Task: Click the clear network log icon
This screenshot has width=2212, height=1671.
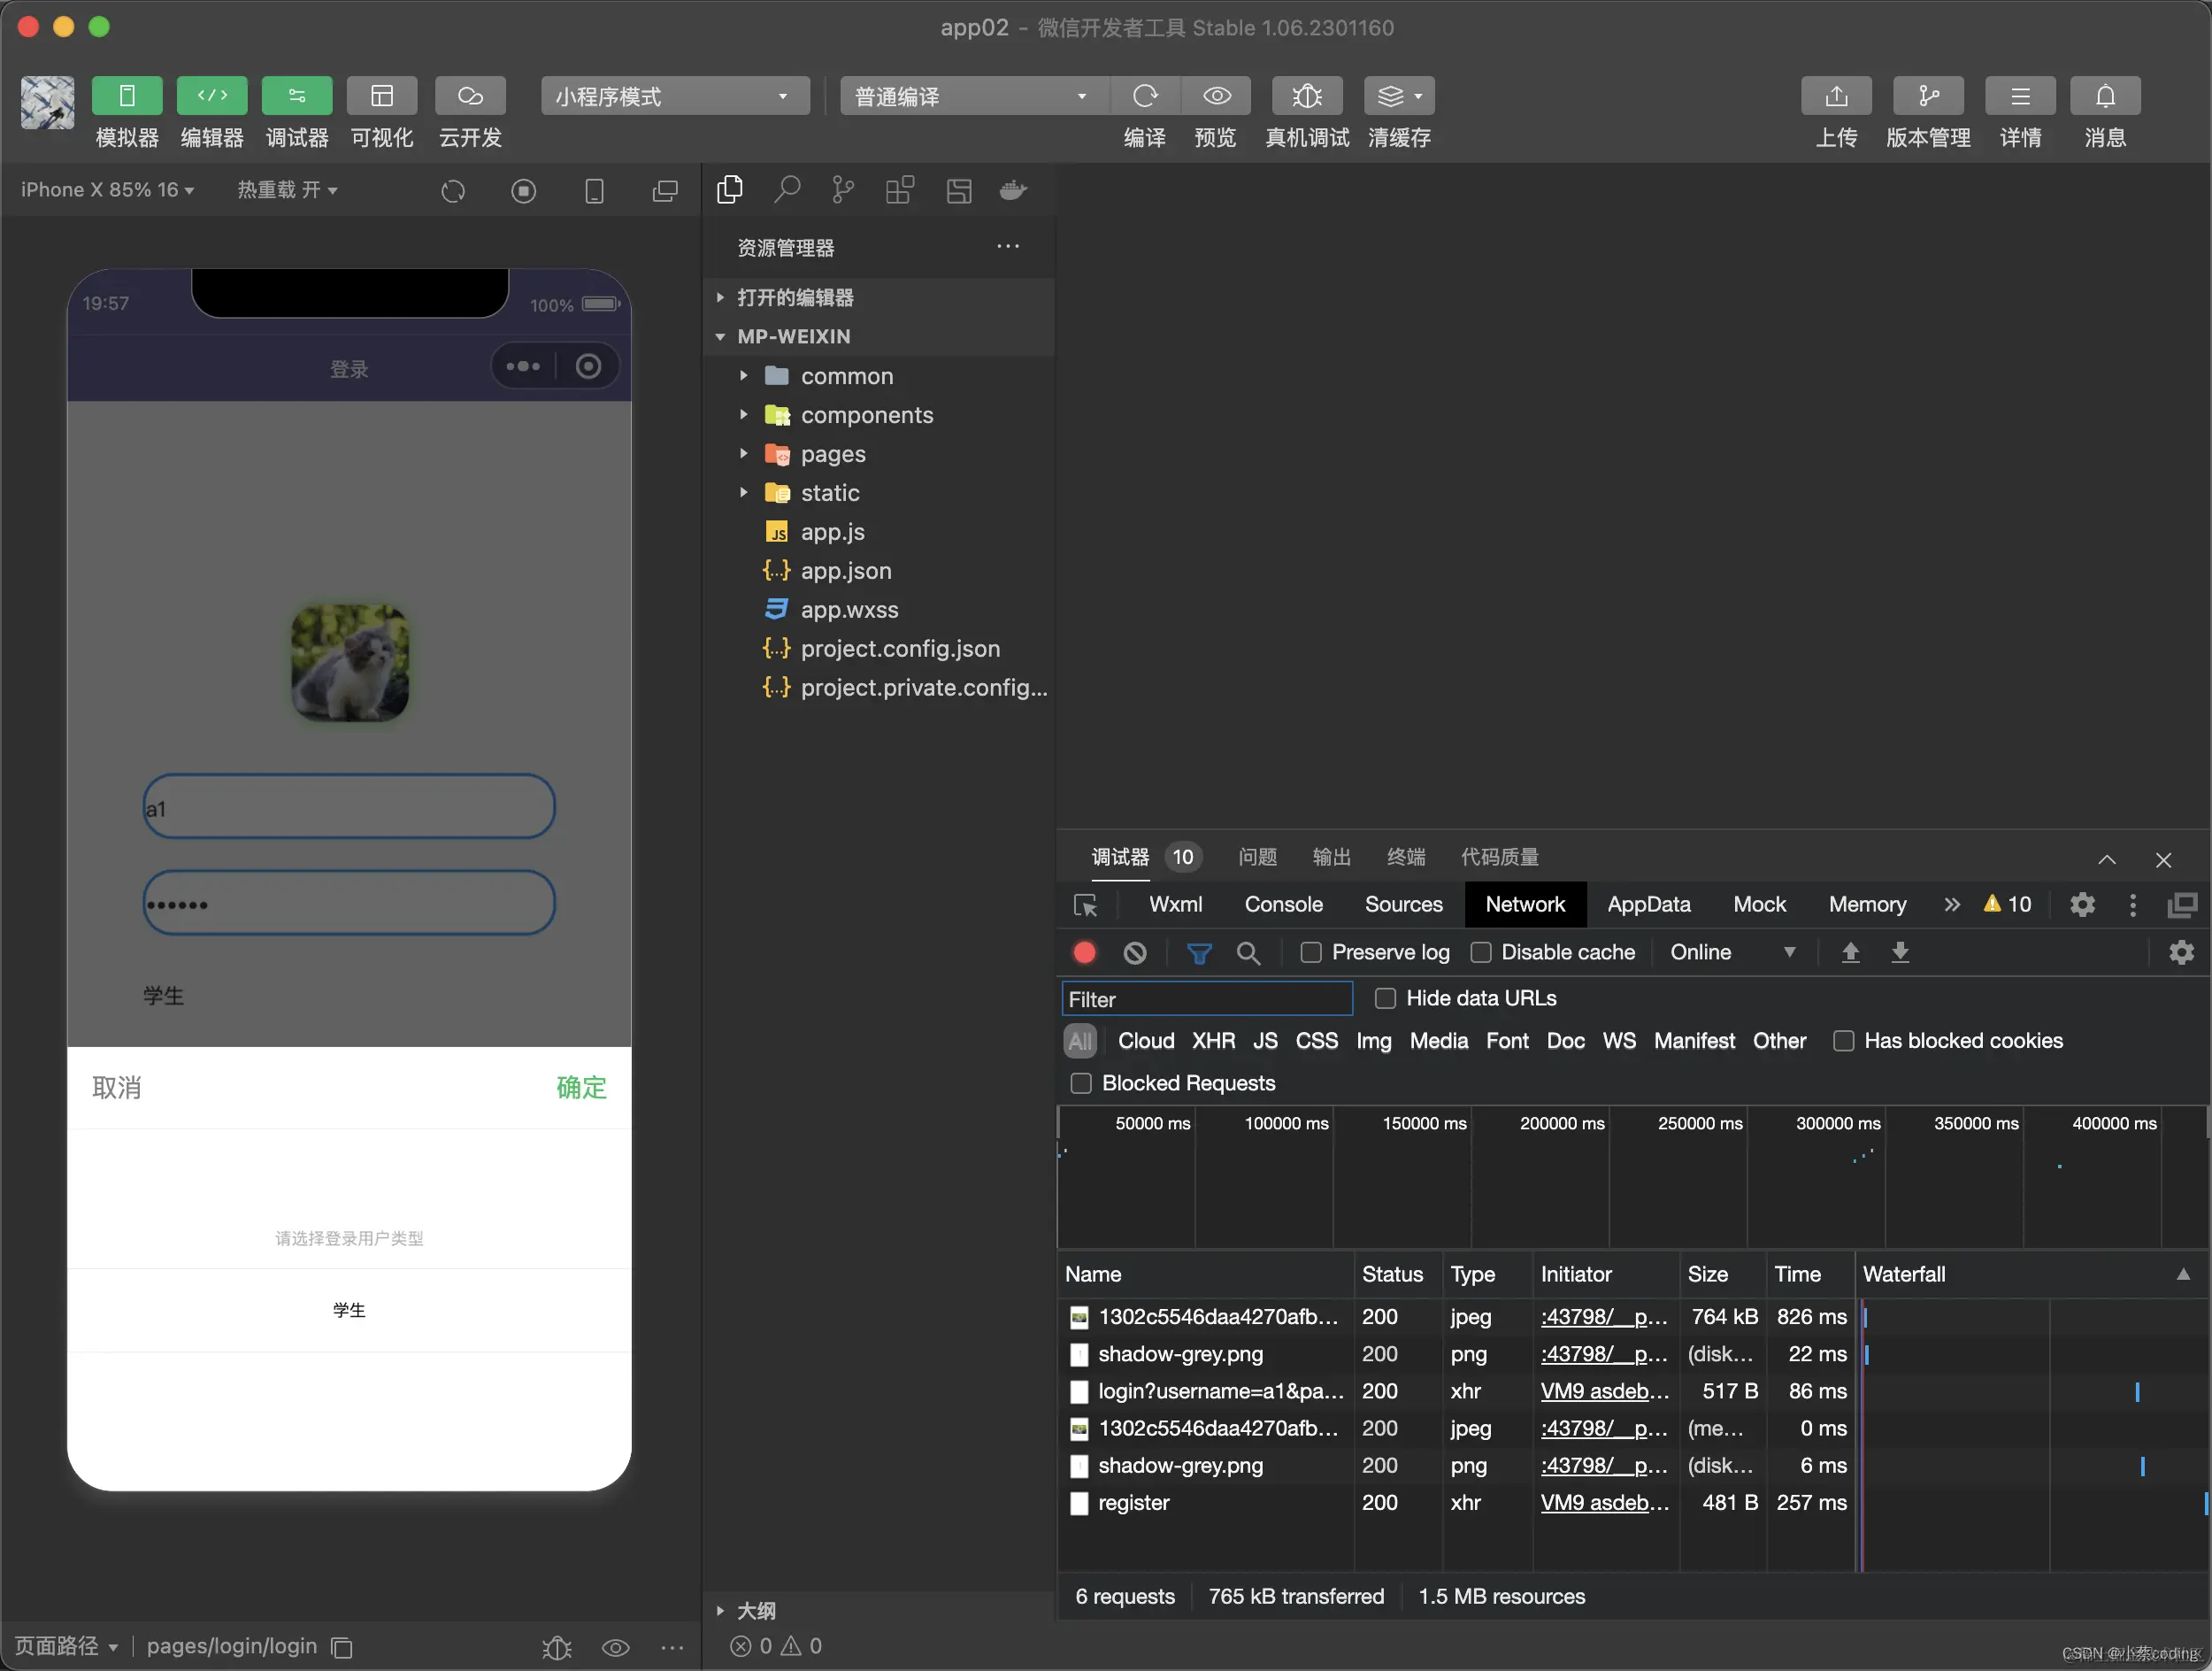Action: (1134, 953)
